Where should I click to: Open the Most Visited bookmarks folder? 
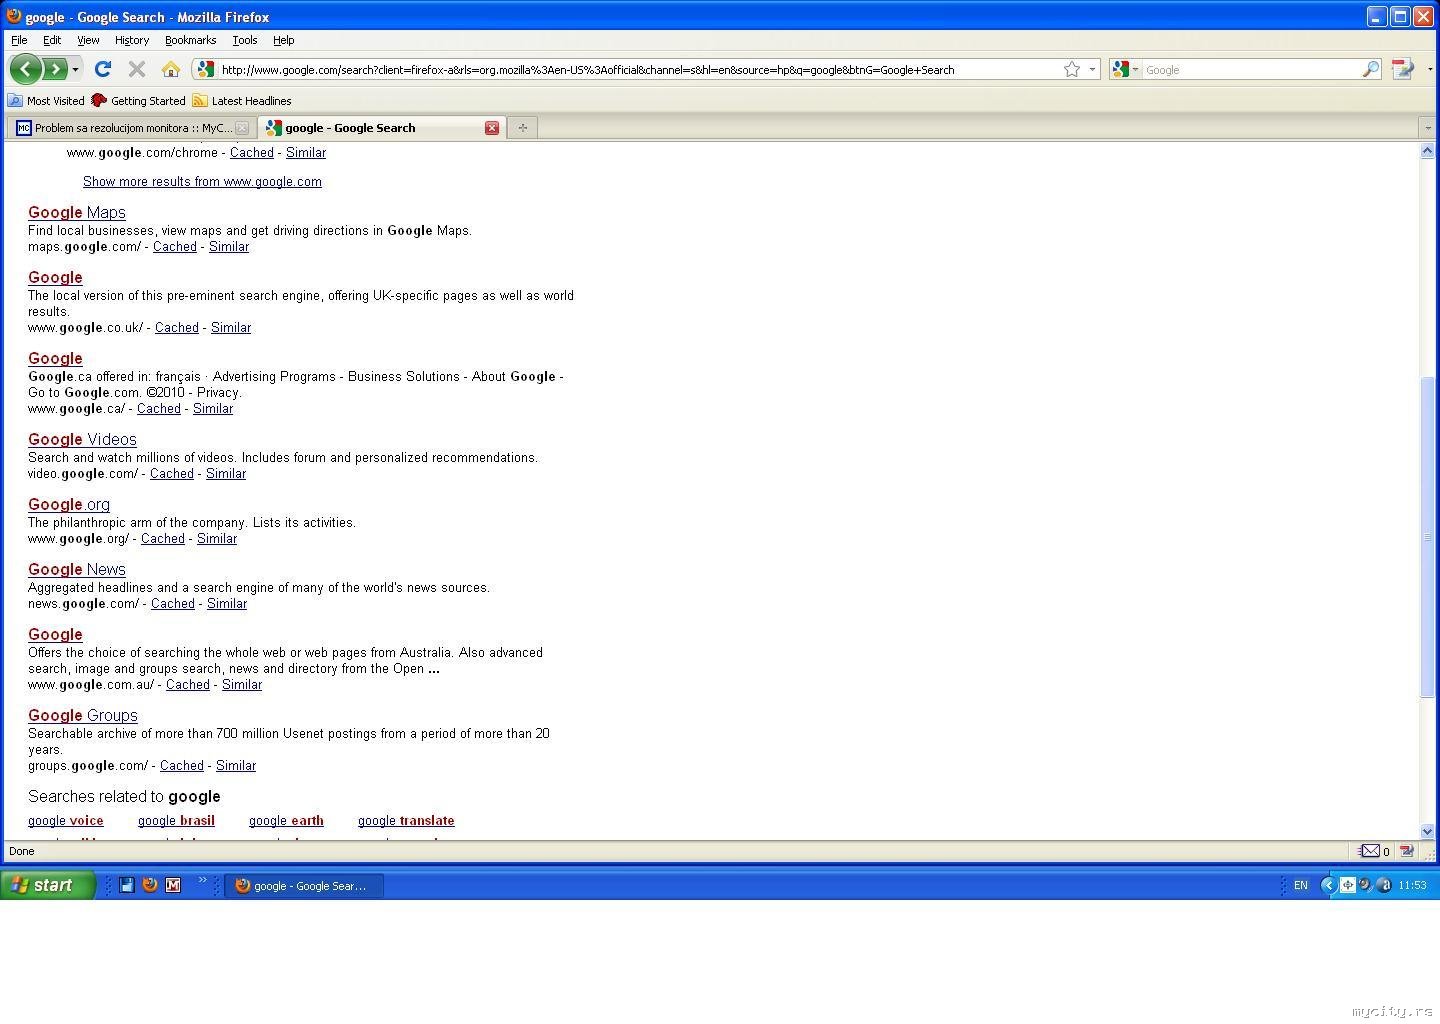point(46,101)
